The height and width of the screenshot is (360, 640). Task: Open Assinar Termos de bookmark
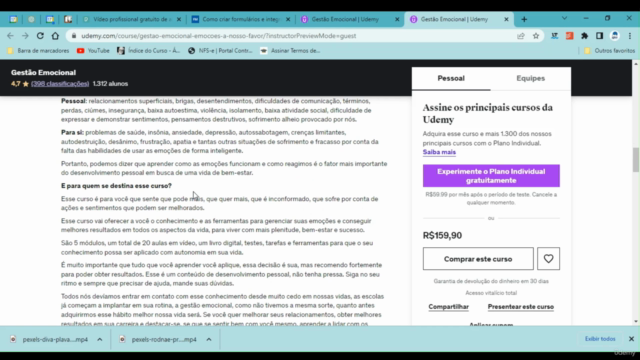290,51
